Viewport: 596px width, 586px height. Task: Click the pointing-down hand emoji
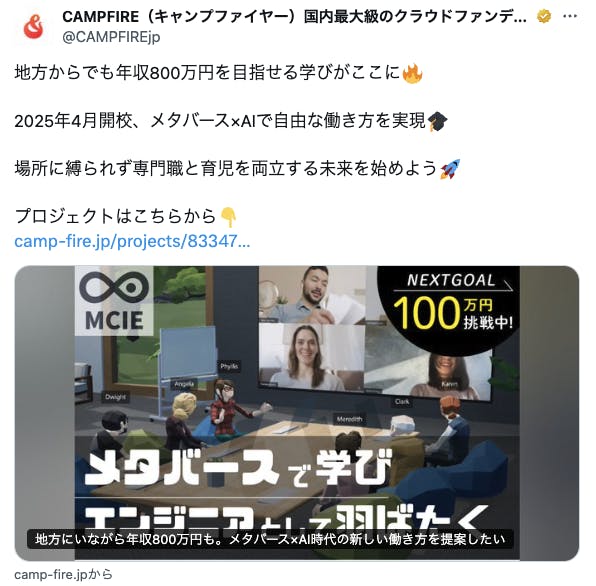point(228,217)
